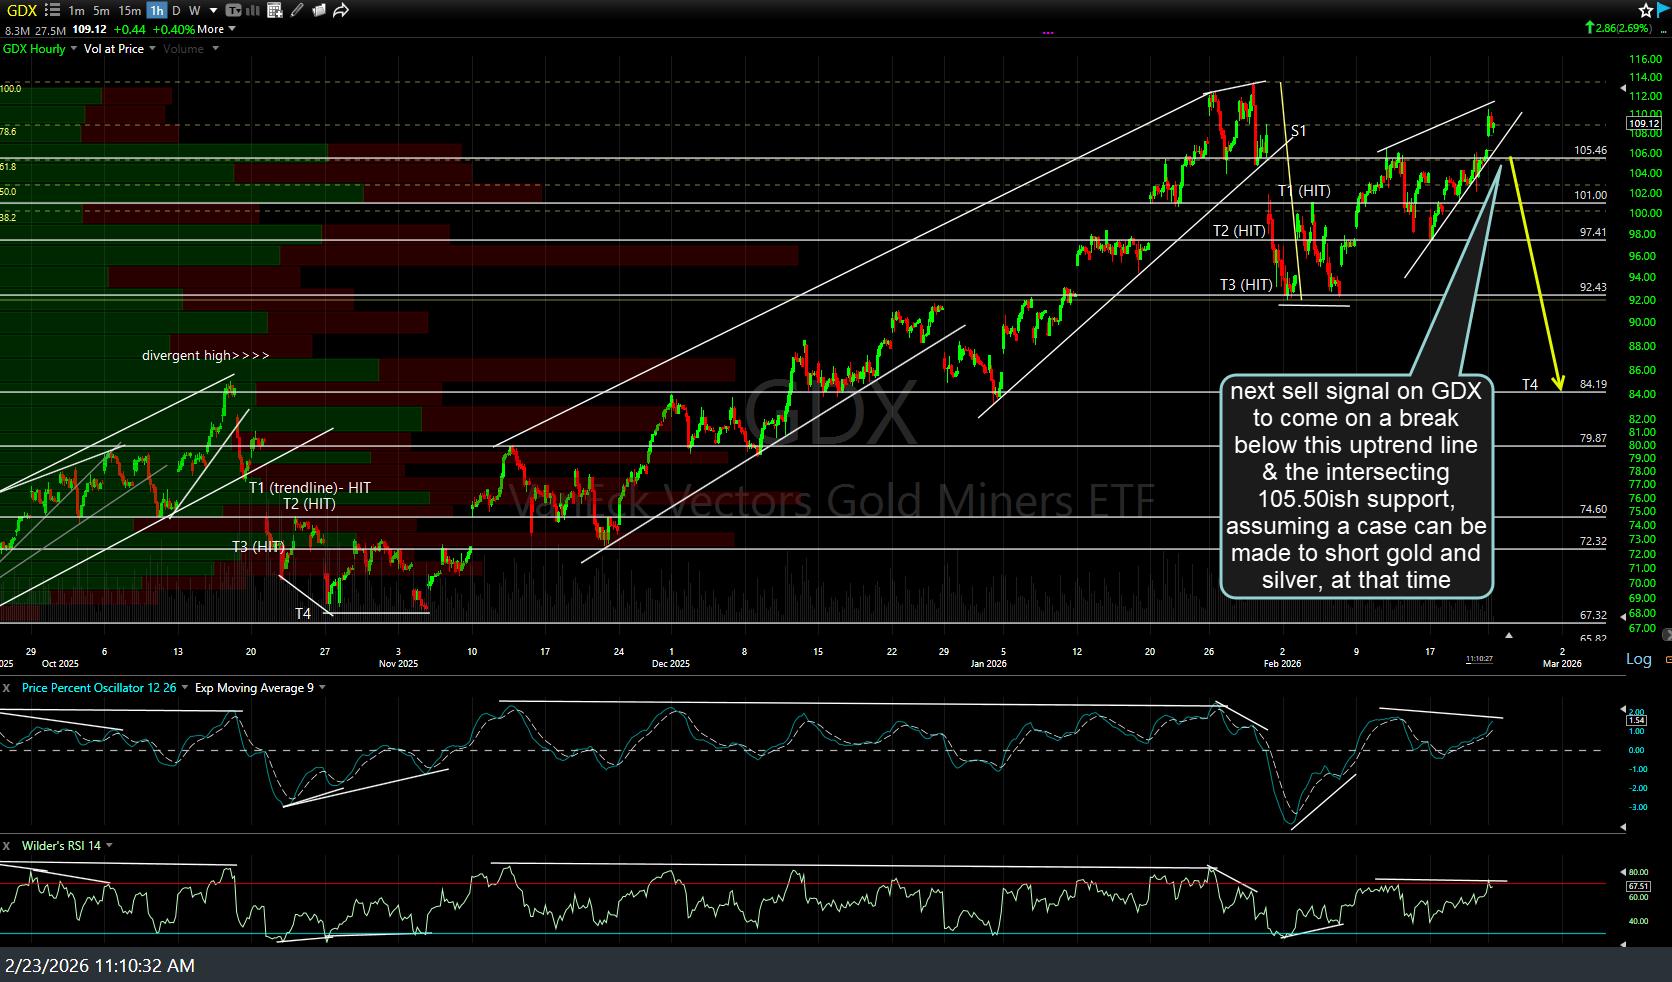Click the text annotation tool icon
Image resolution: width=1672 pixels, height=982 pixels.
click(x=233, y=10)
